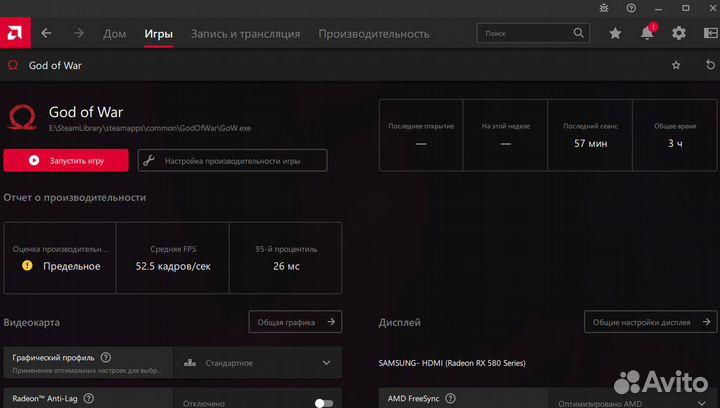Open favorites star in top toolbar

pos(615,33)
